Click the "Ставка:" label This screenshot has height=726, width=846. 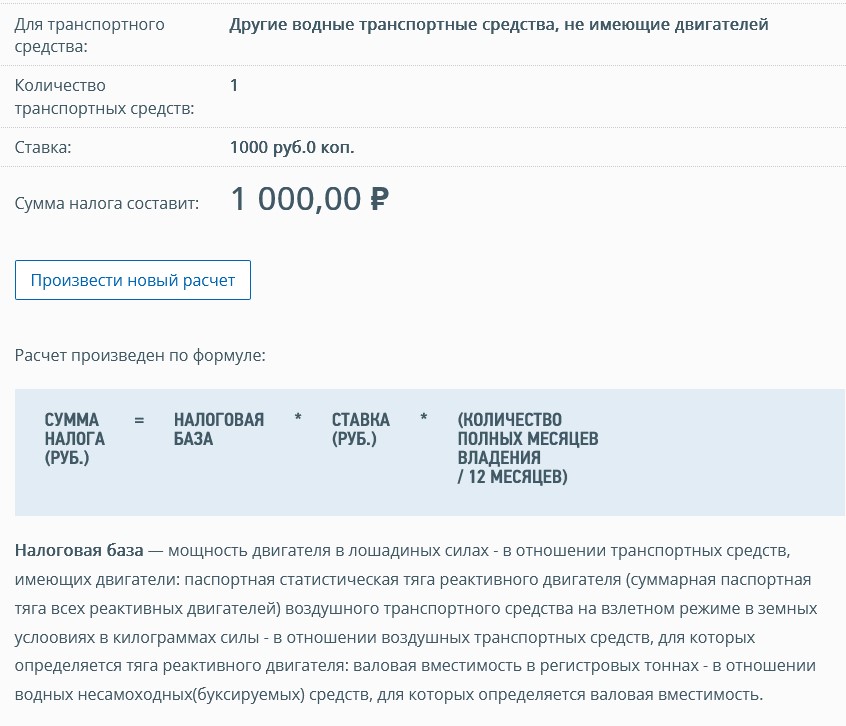point(43,147)
